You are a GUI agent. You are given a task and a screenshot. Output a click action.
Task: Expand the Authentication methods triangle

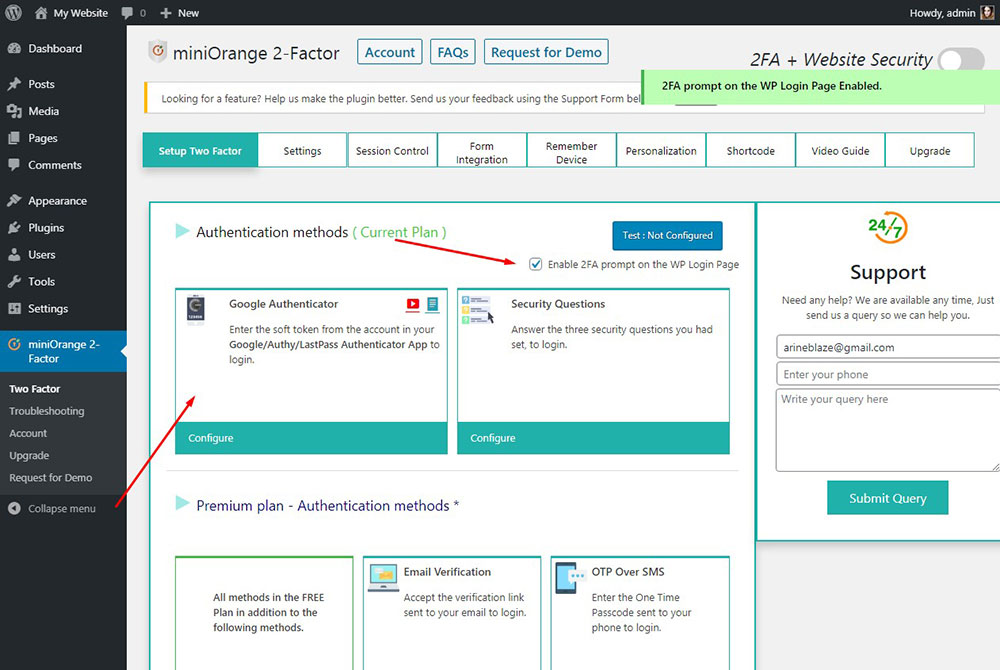click(182, 231)
